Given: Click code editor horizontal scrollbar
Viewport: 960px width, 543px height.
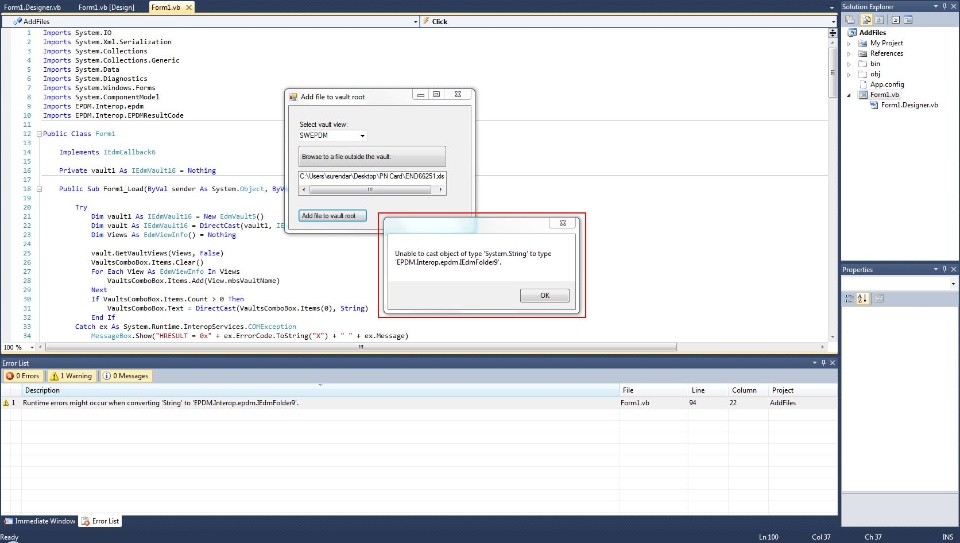Looking at the screenshot, I should tap(361, 347).
